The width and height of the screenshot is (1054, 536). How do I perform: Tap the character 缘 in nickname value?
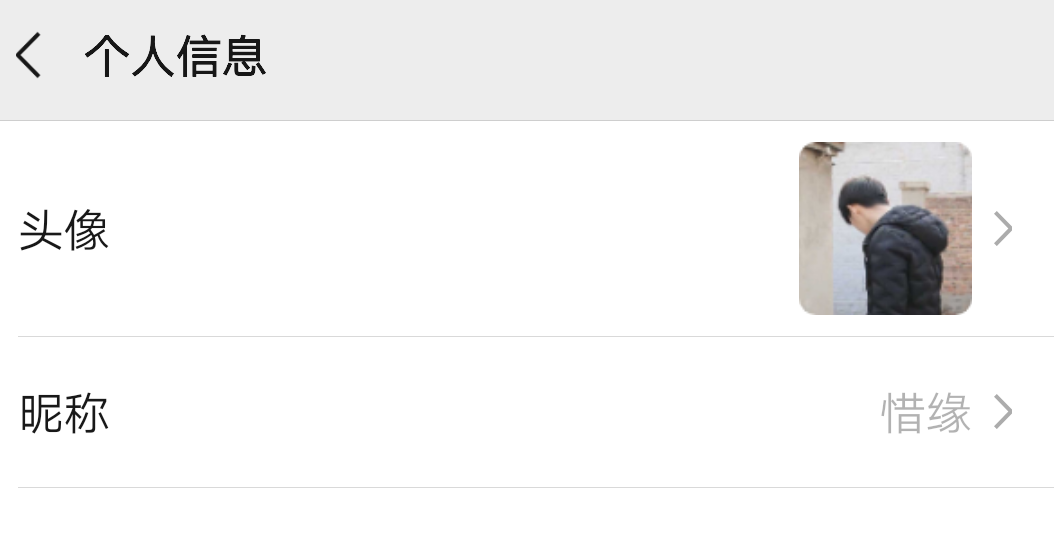pos(948,413)
